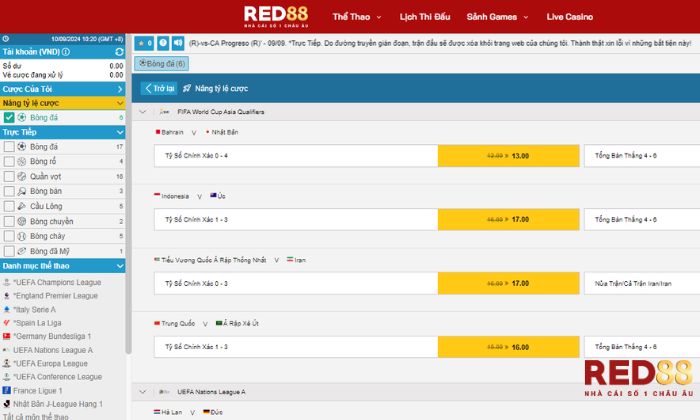Check the live Bóng đá checkbox
700x420 pixels.
tap(9, 146)
